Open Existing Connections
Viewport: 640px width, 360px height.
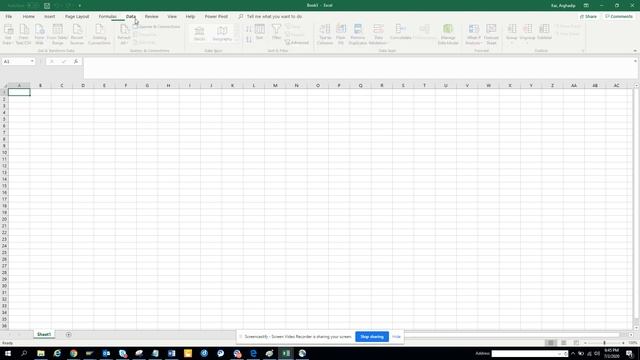point(99,34)
